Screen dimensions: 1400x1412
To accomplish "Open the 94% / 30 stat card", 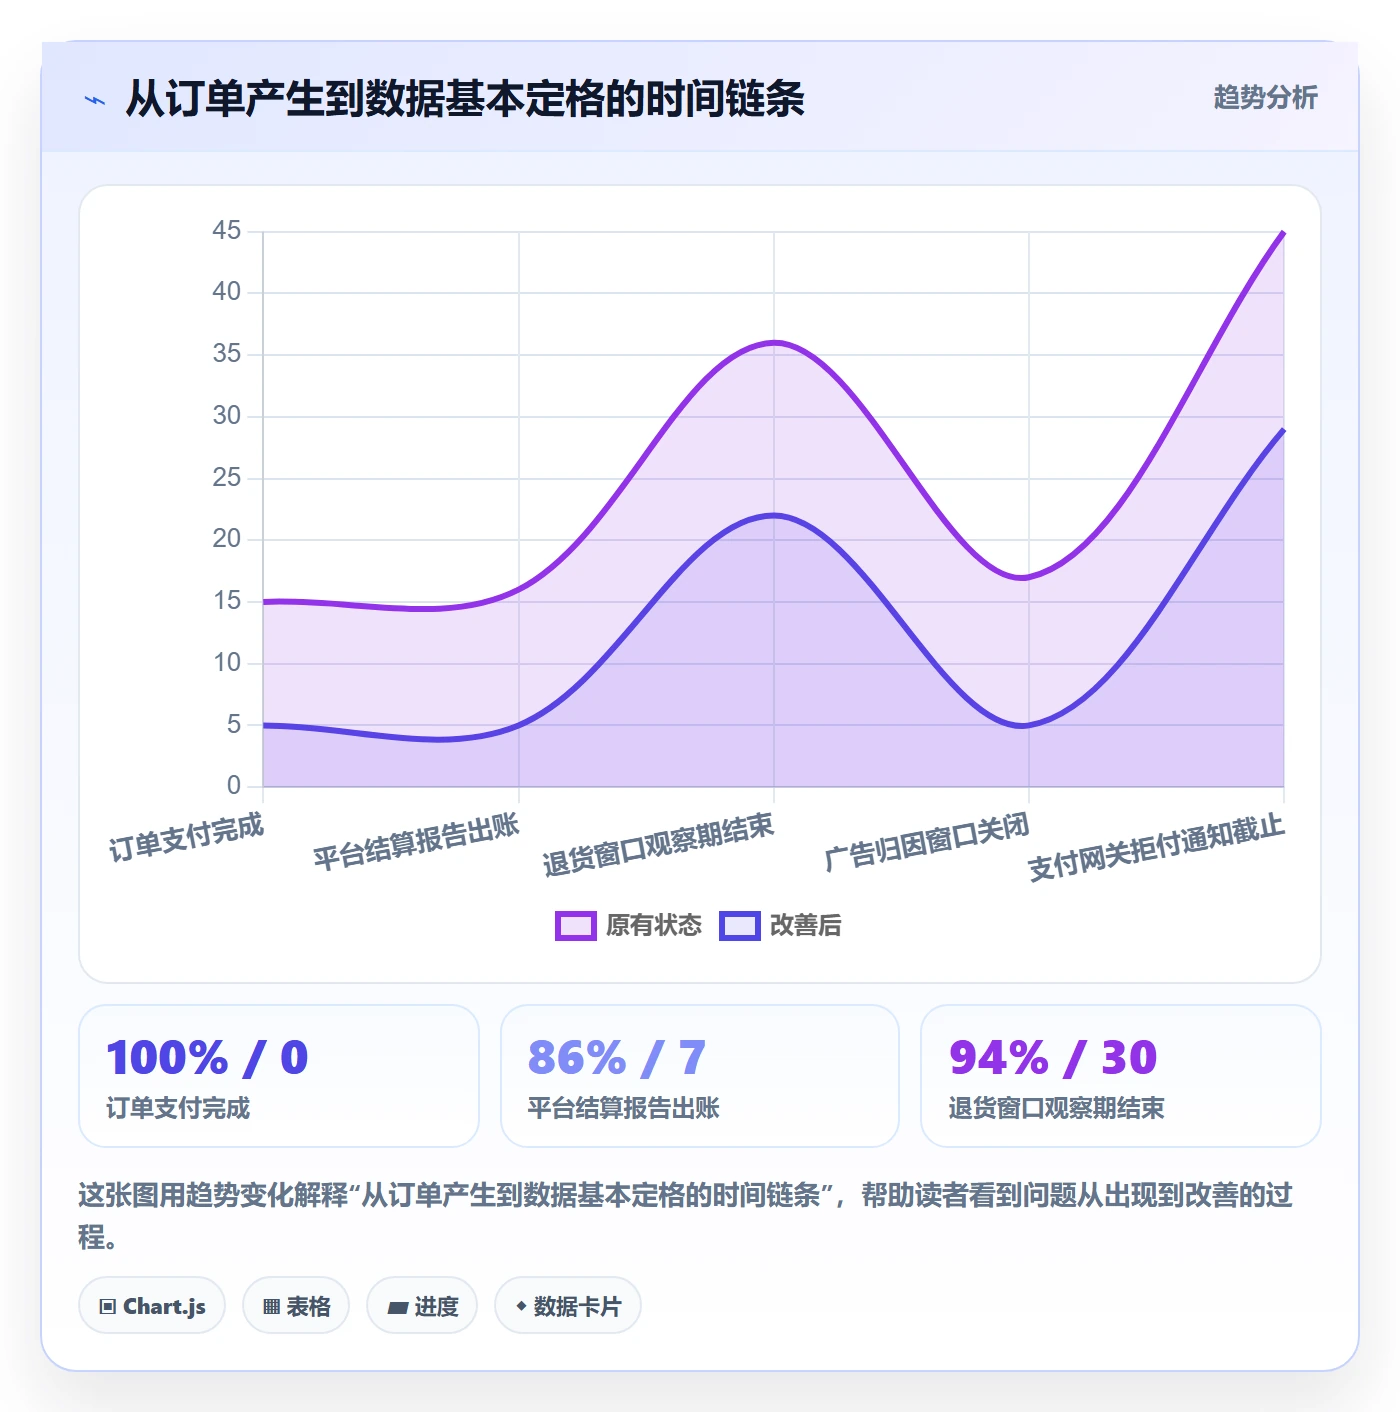I will tap(1121, 1076).
